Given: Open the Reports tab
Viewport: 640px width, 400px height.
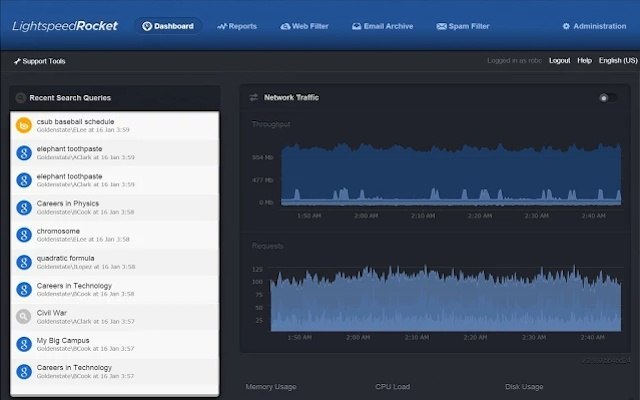Looking at the screenshot, I should click(237, 26).
